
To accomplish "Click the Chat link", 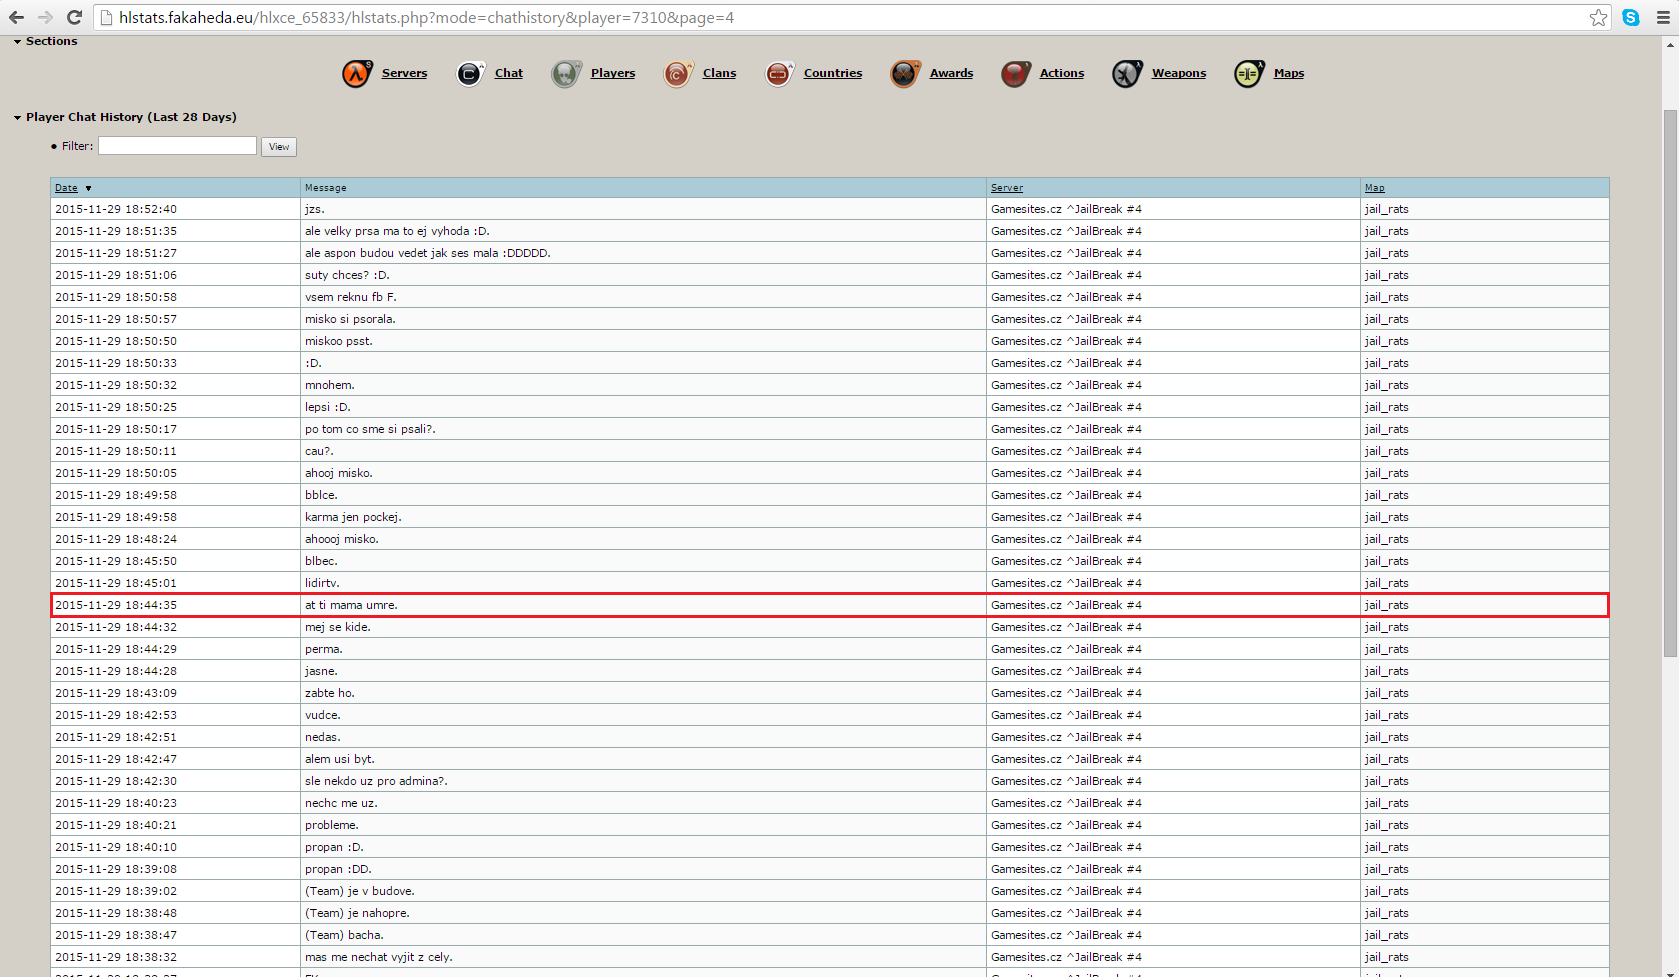I will pos(508,73).
